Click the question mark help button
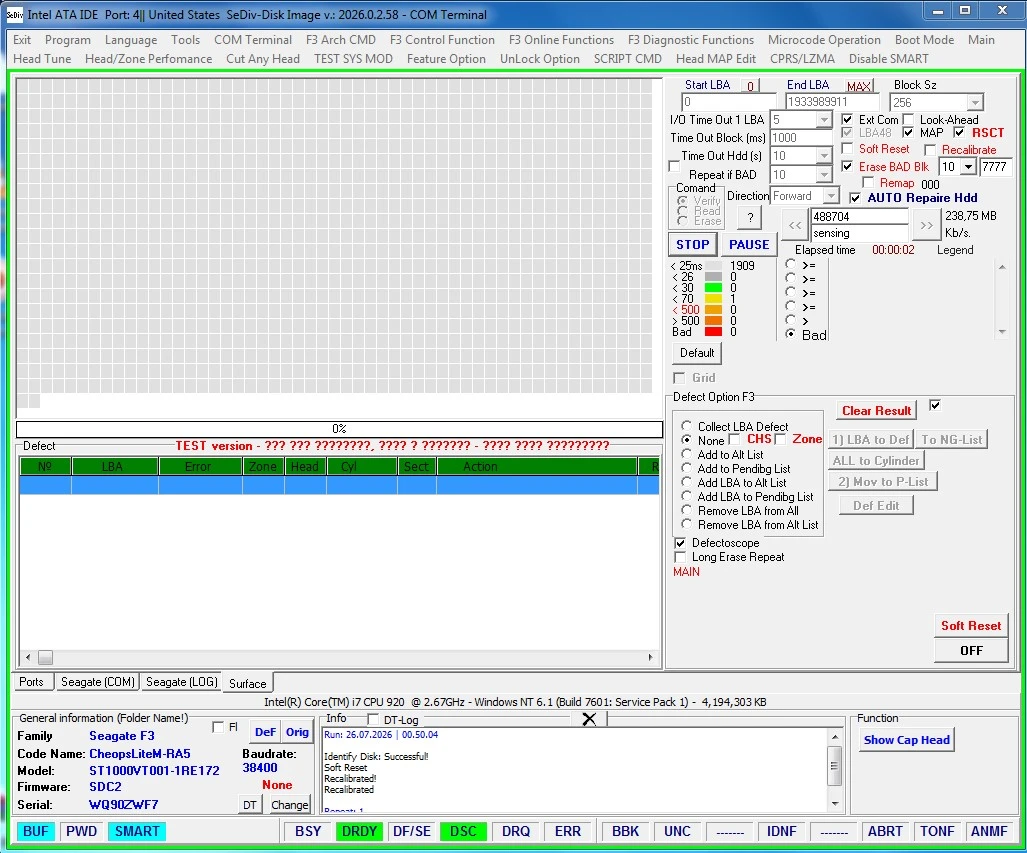This screenshot has width=1027, height=853. click(750, 218)
